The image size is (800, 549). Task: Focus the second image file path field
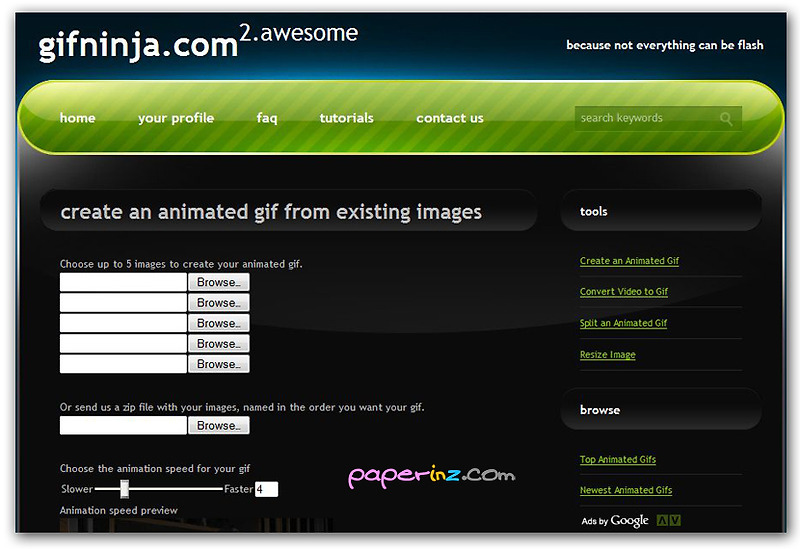123,303
